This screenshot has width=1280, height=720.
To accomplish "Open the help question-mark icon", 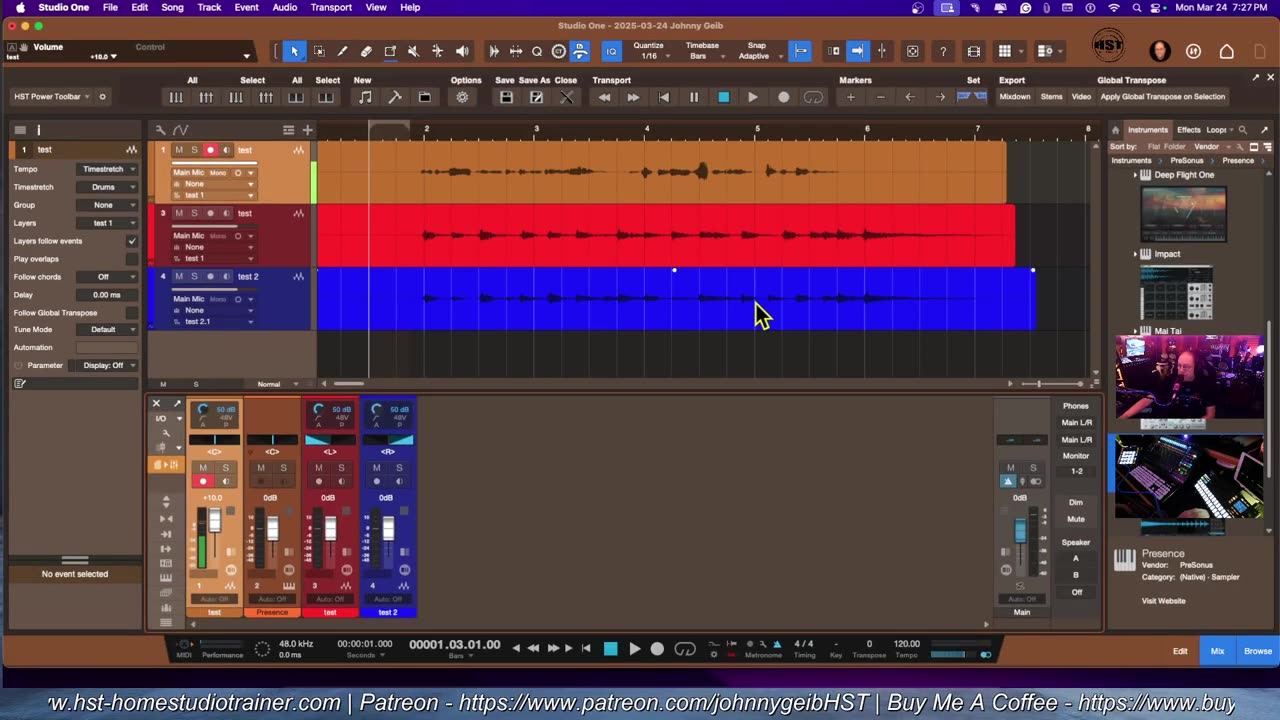I will [x=943, y=51].
